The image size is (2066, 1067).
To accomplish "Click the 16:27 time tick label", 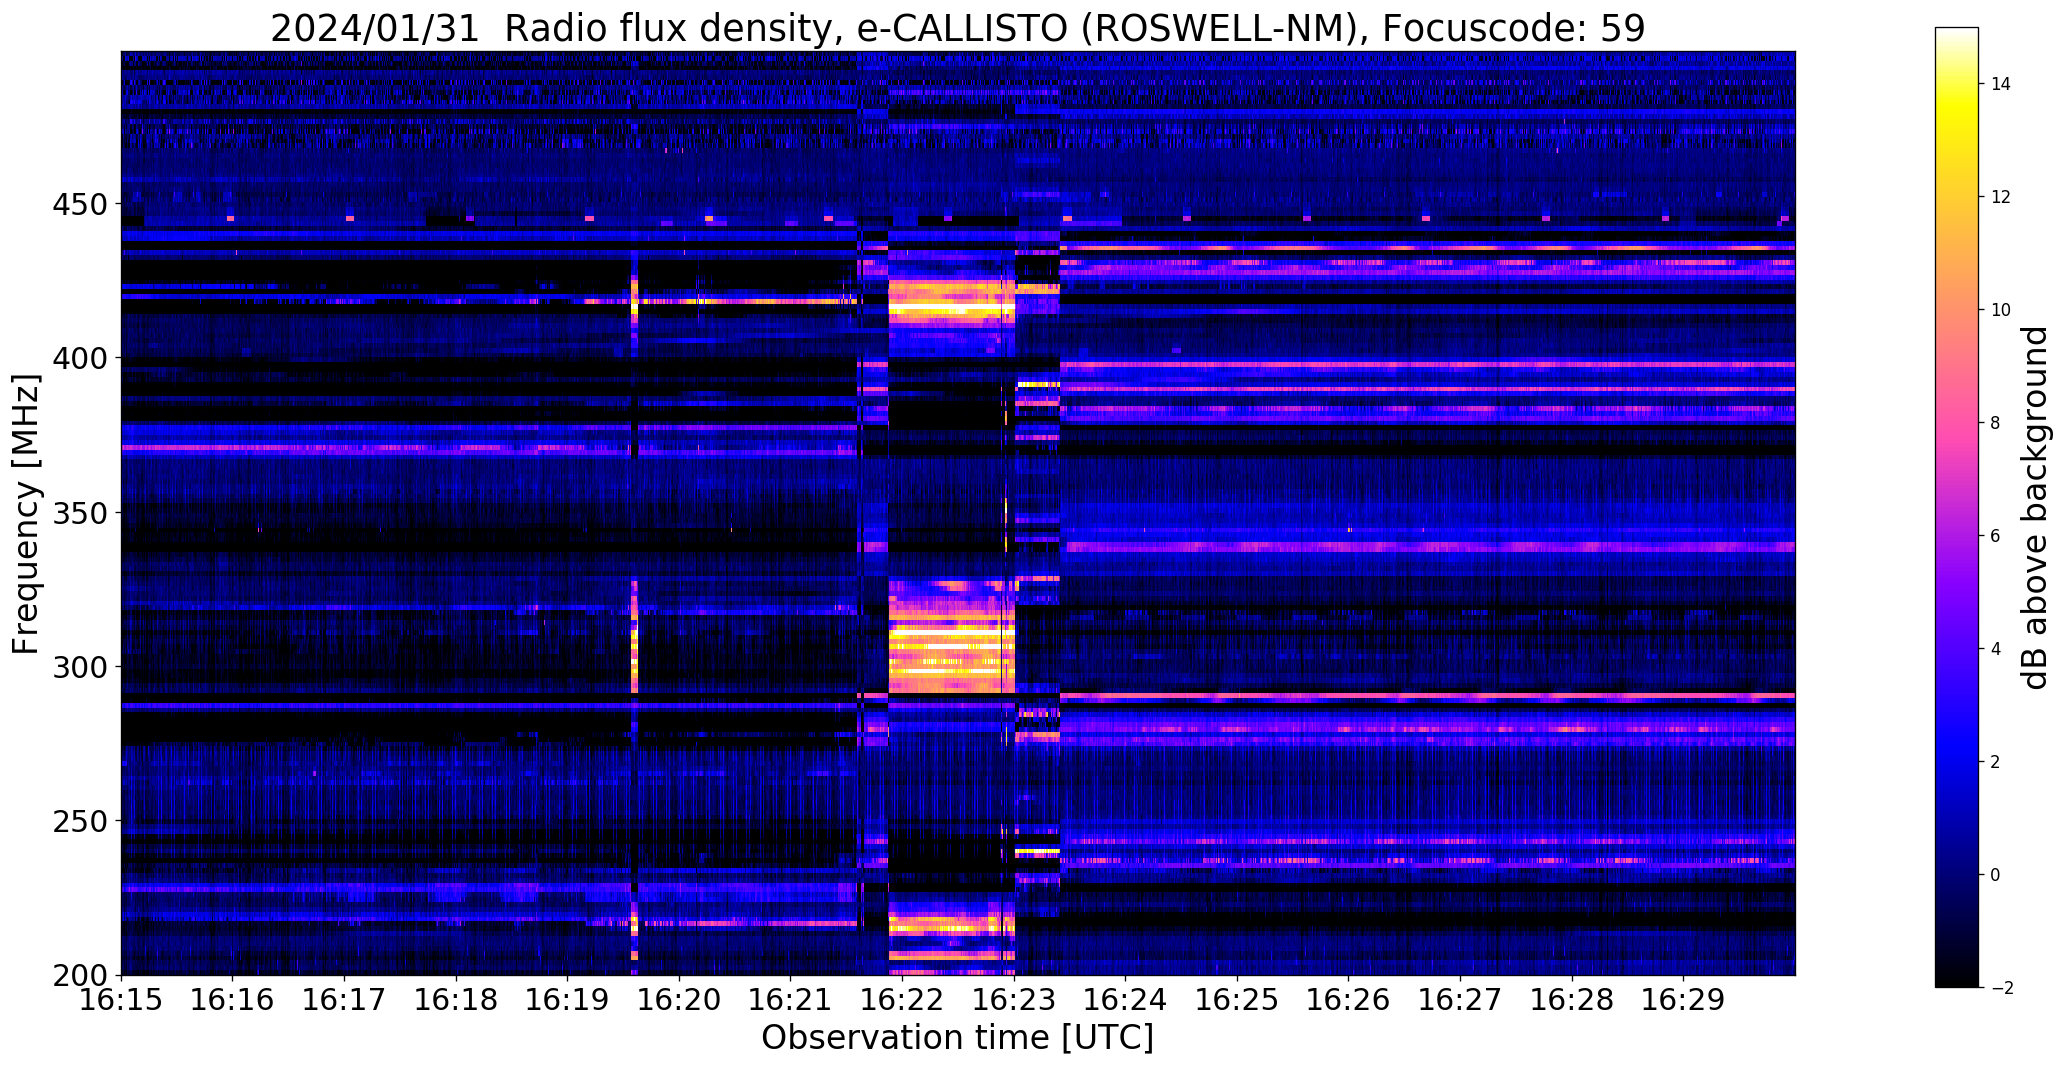I will tap(1460, 999).
